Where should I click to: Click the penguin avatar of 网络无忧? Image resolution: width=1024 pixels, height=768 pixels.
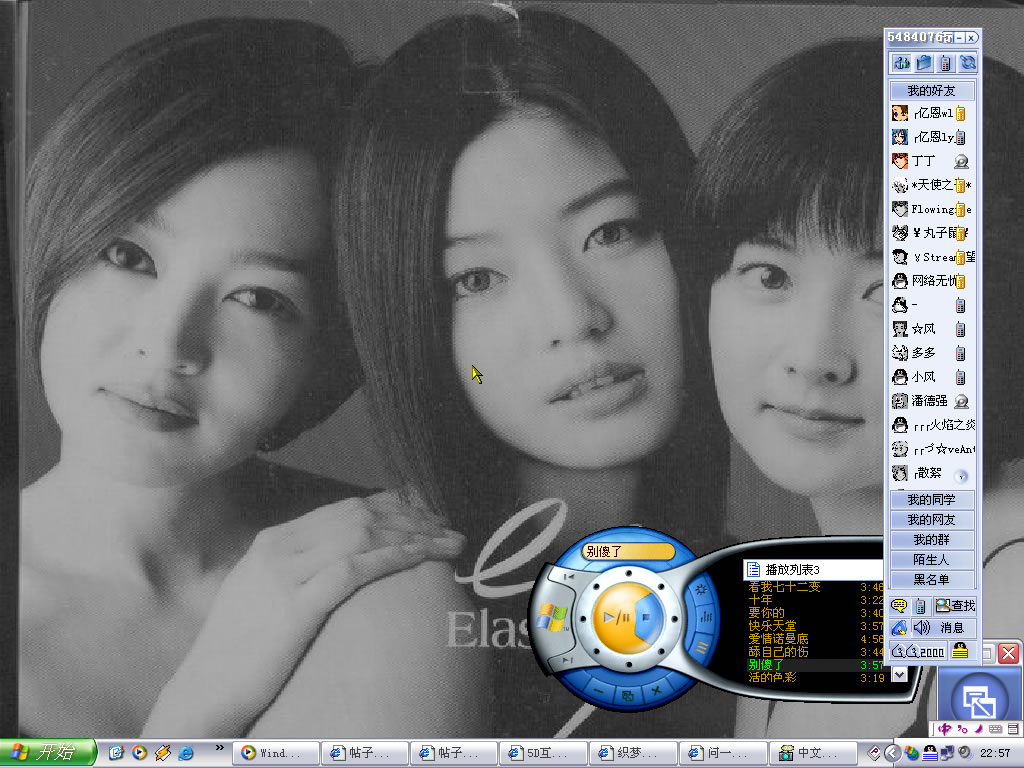(x=900, y=281)
